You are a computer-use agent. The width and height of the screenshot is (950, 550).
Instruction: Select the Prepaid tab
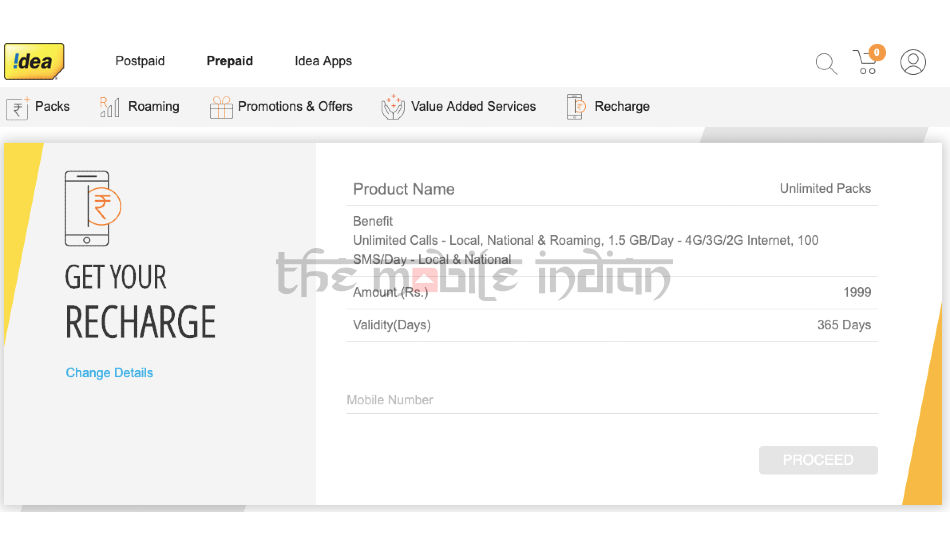230,61
